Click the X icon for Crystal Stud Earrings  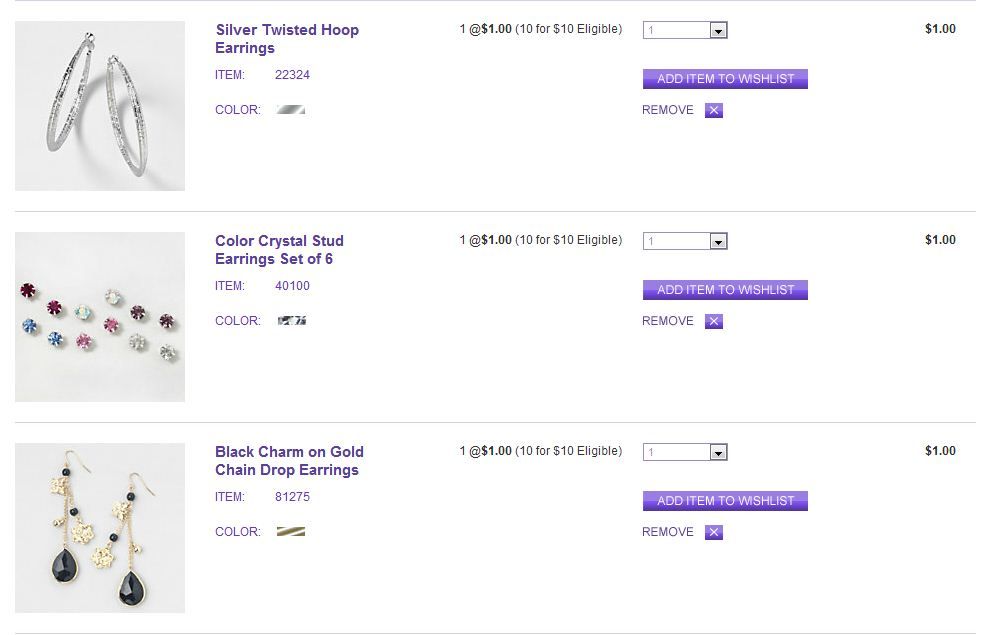(x=714, y=322)
